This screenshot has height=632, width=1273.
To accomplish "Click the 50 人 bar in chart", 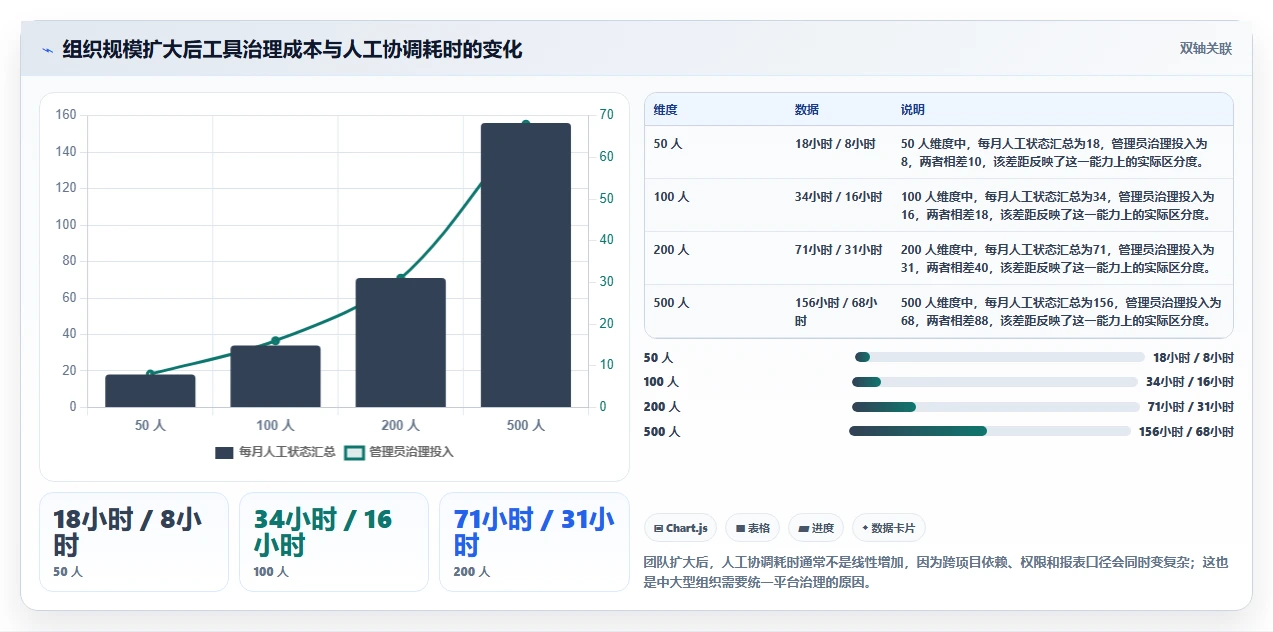I will (150, 391).
